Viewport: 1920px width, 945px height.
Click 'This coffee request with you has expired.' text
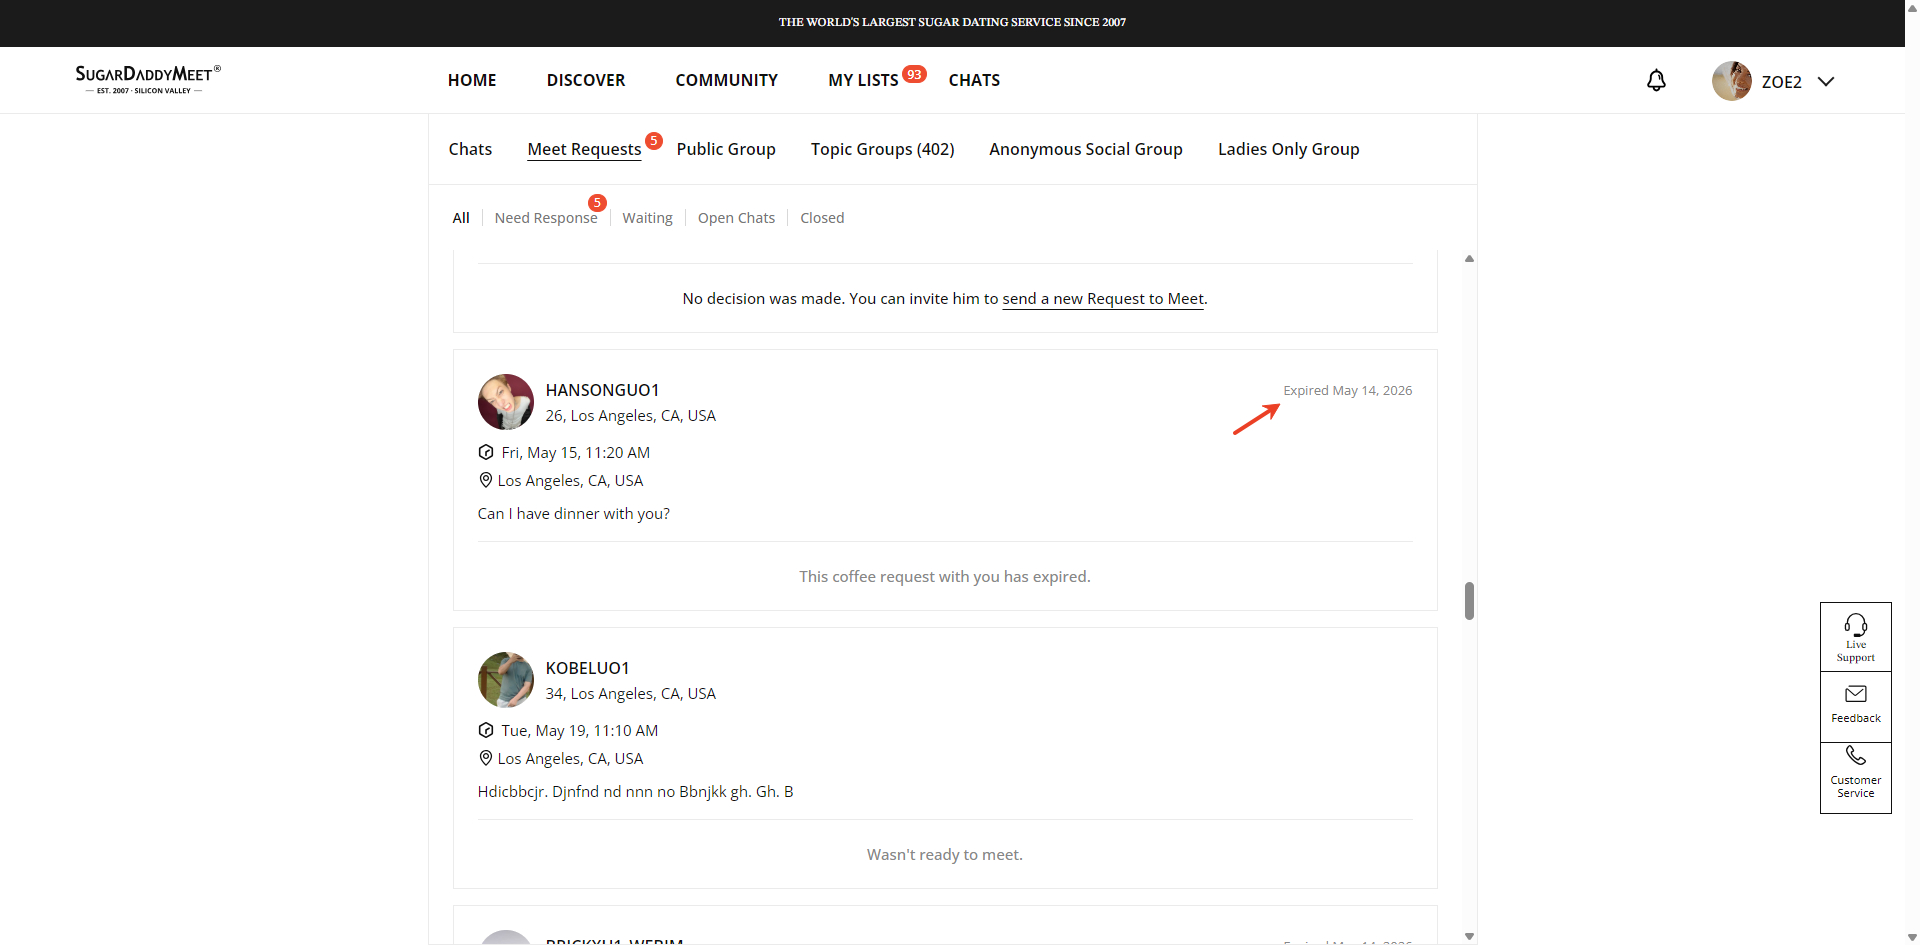(945, 577)
